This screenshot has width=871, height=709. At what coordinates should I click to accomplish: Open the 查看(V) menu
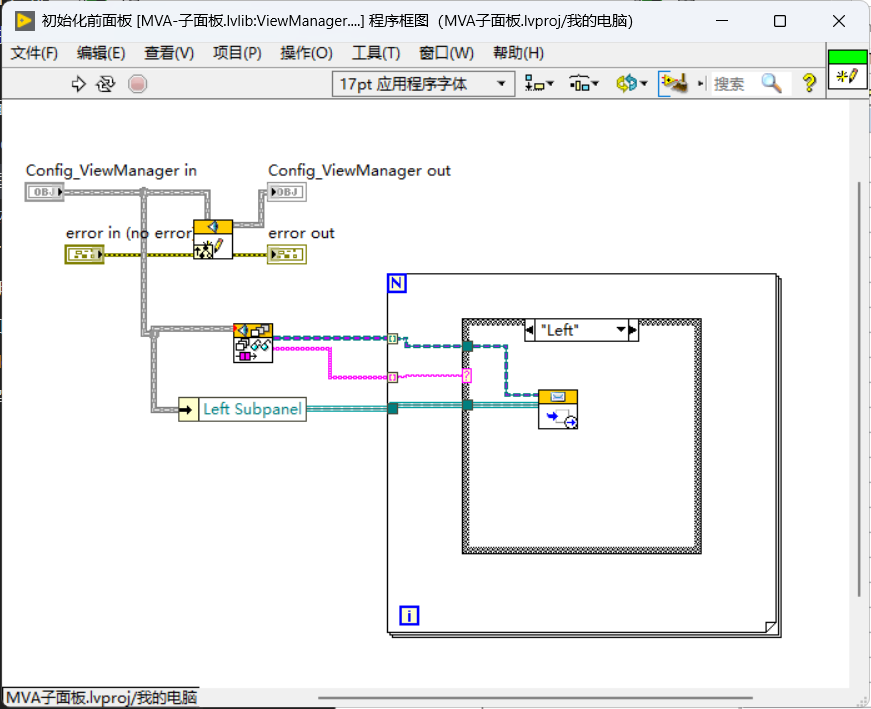point(169,53)
